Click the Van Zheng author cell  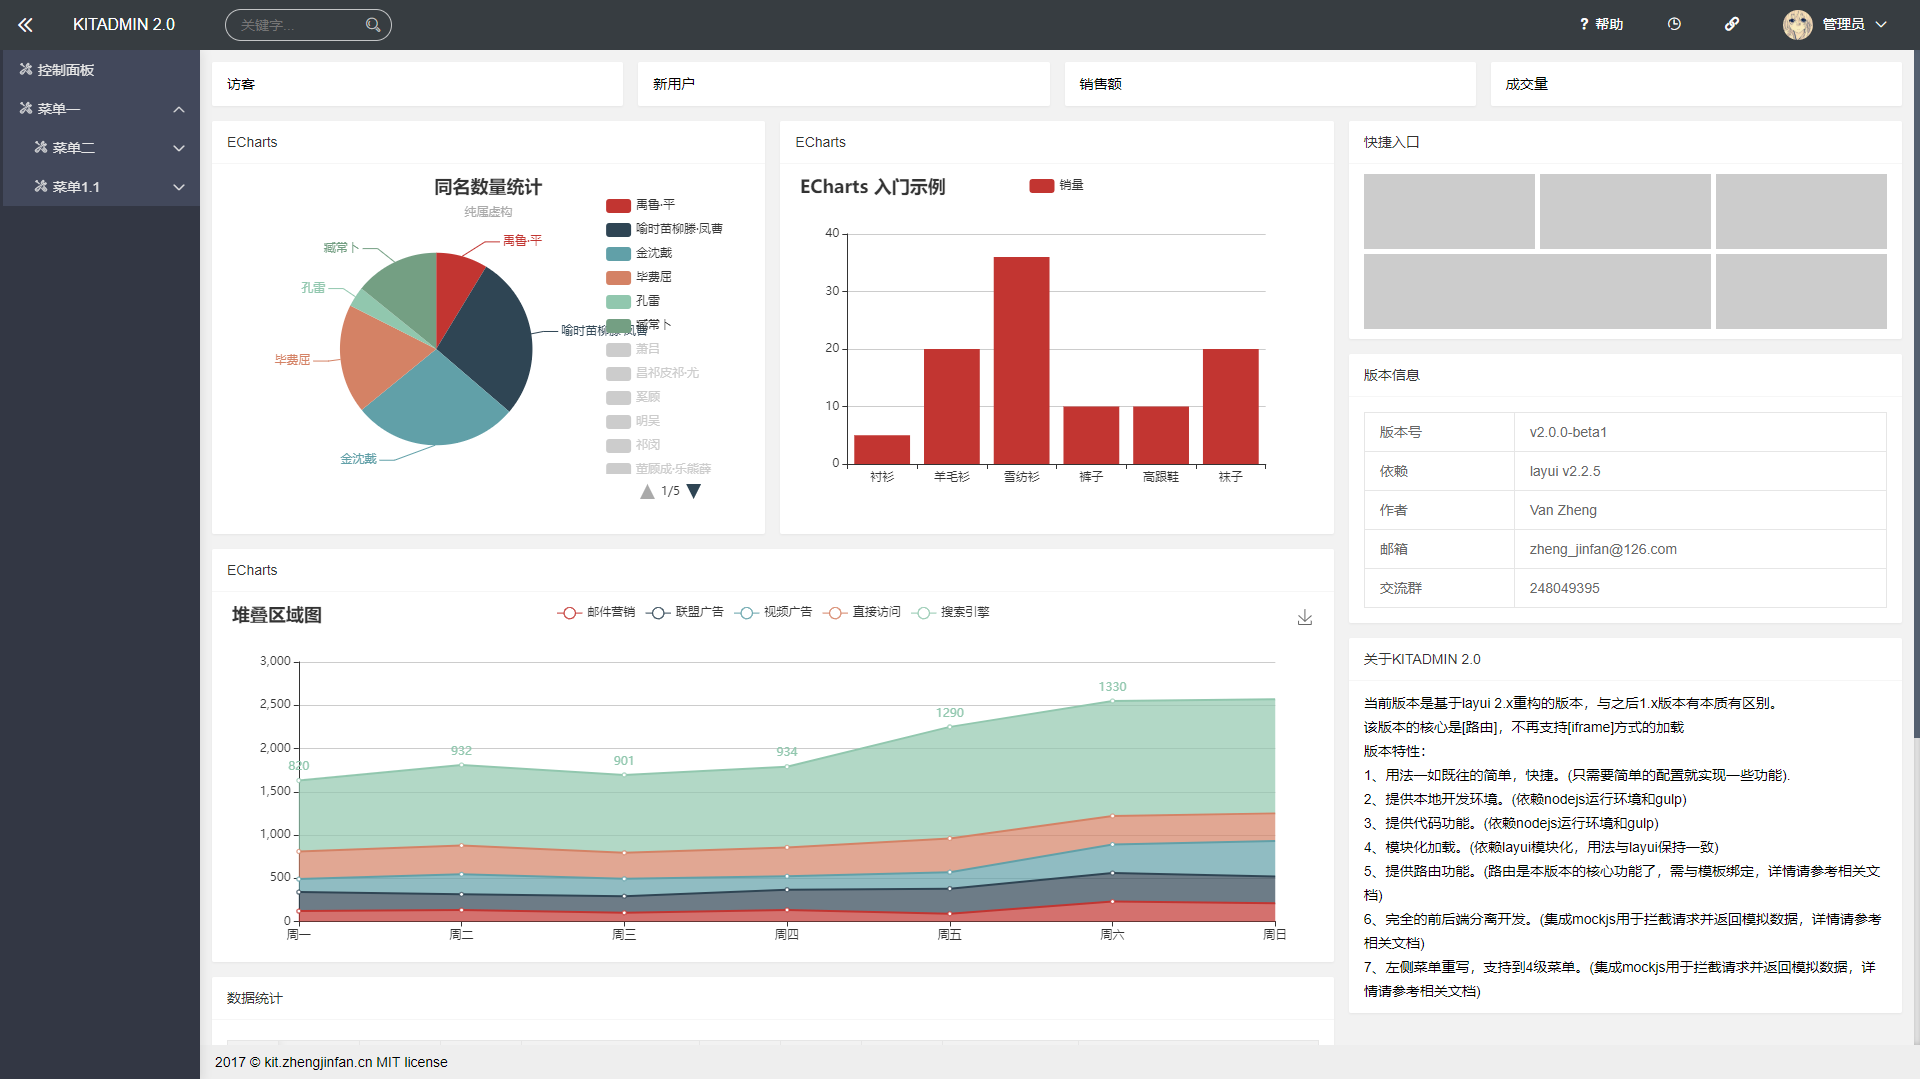tap(1700, 510)
